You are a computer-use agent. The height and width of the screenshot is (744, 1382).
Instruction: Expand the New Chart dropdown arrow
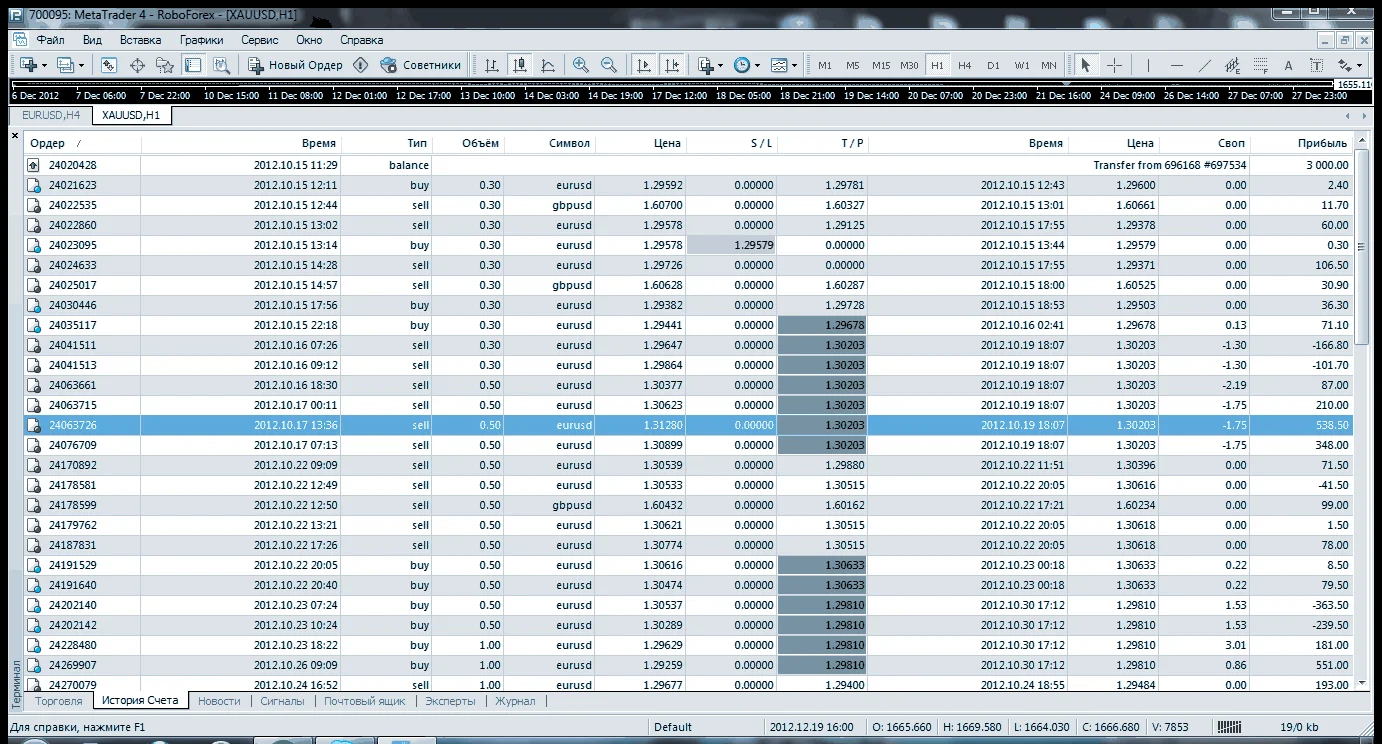(44, 65)
